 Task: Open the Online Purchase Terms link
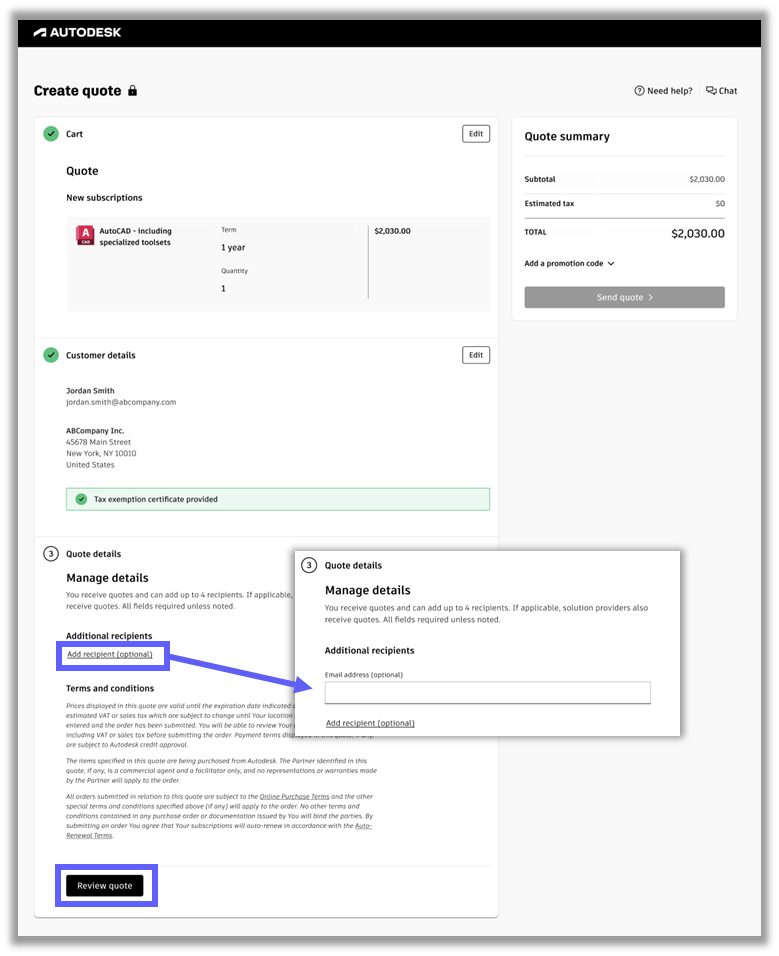pos(294,796)
